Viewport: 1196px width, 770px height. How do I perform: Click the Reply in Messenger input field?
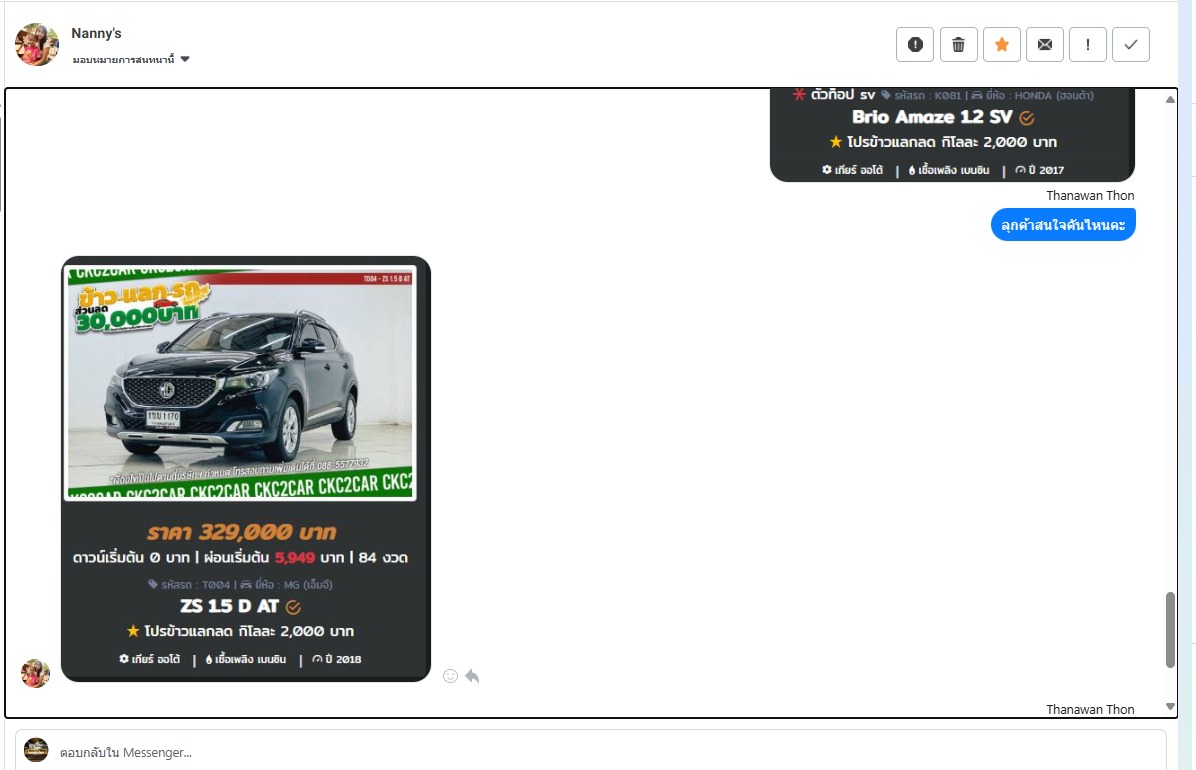tap(600, 751)
